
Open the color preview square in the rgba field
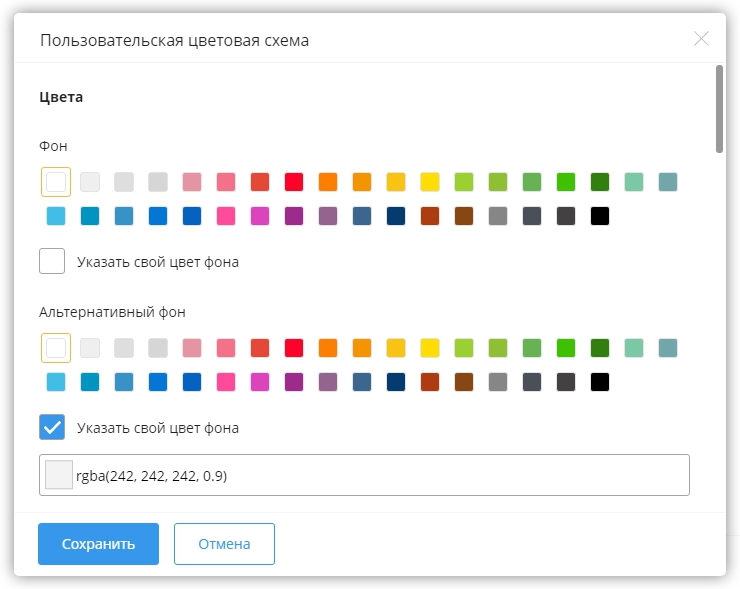(59, 475)
